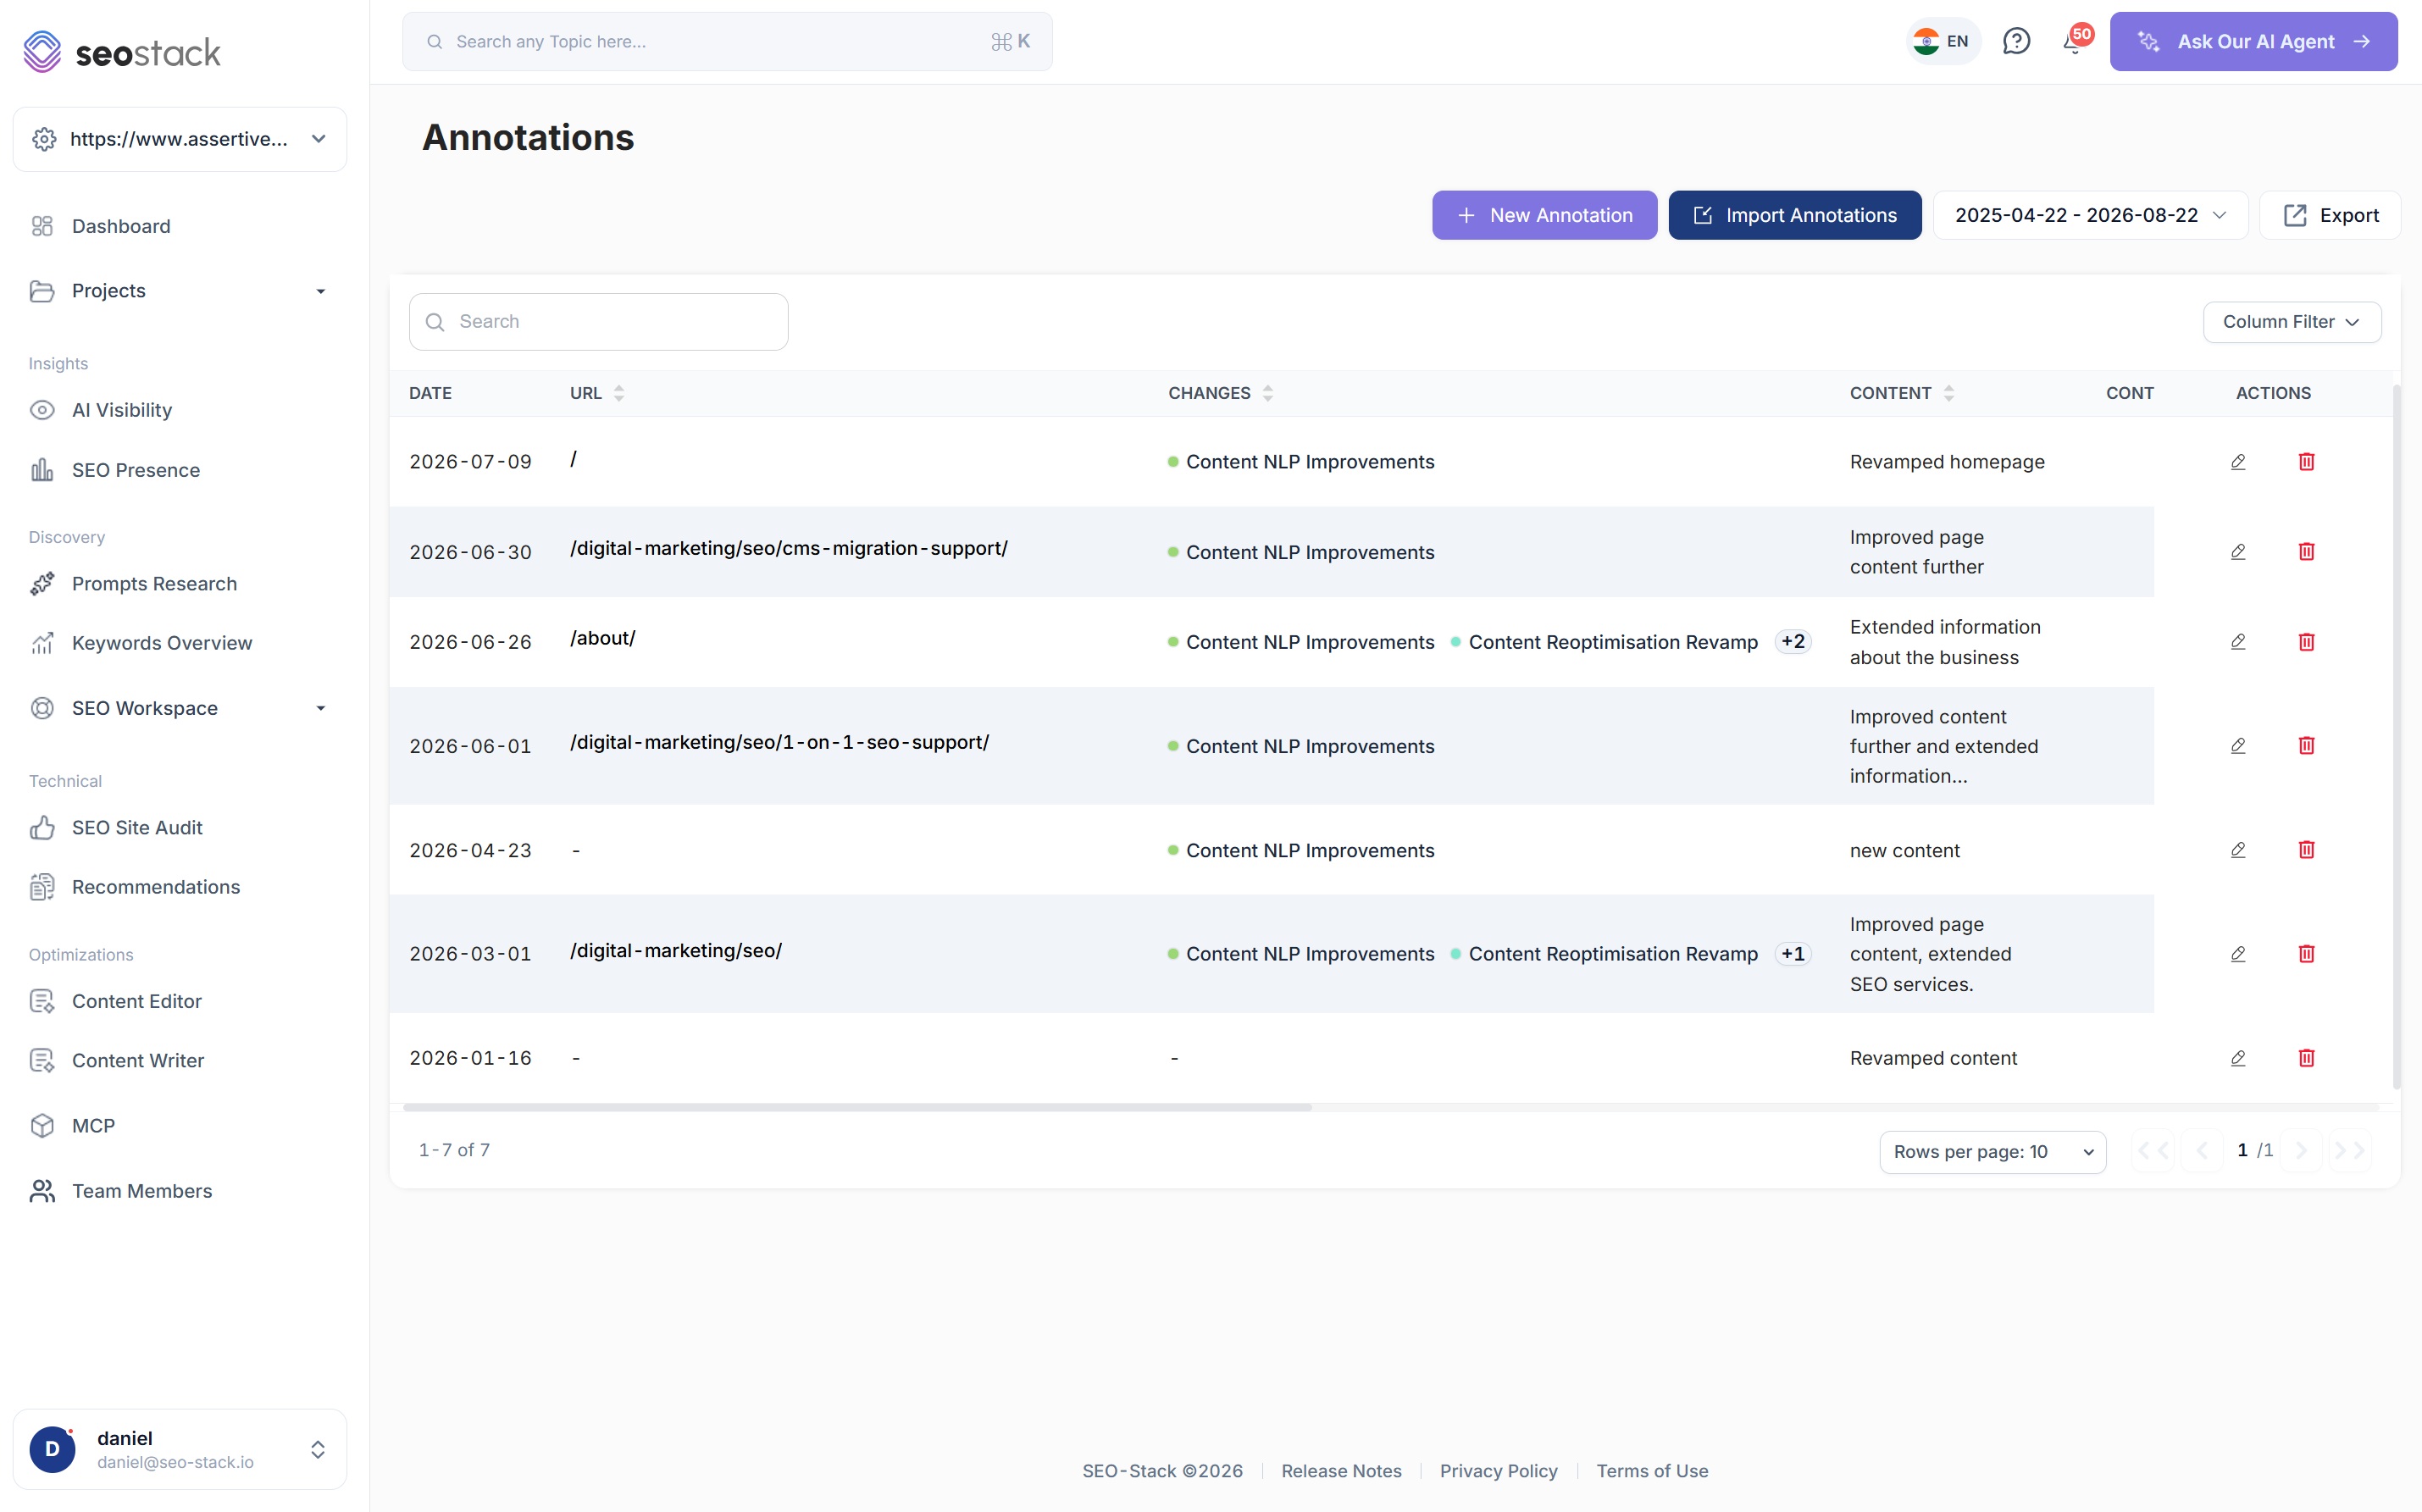
Task: Delete the 2026-07-09 annotation
Action: 2306,462
